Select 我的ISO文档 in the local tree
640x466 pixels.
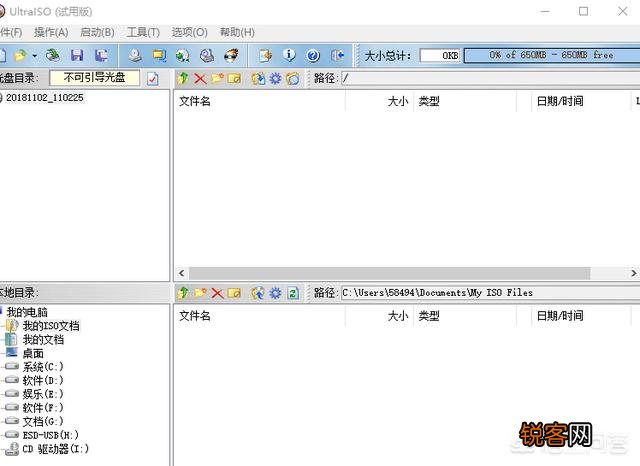coord(51,326)
